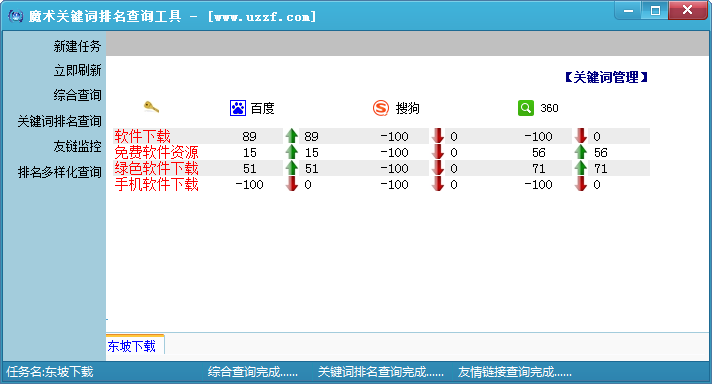Open the 【关键词管理】 link
Viewport: 712px width, 384px height.
[606, 78]
